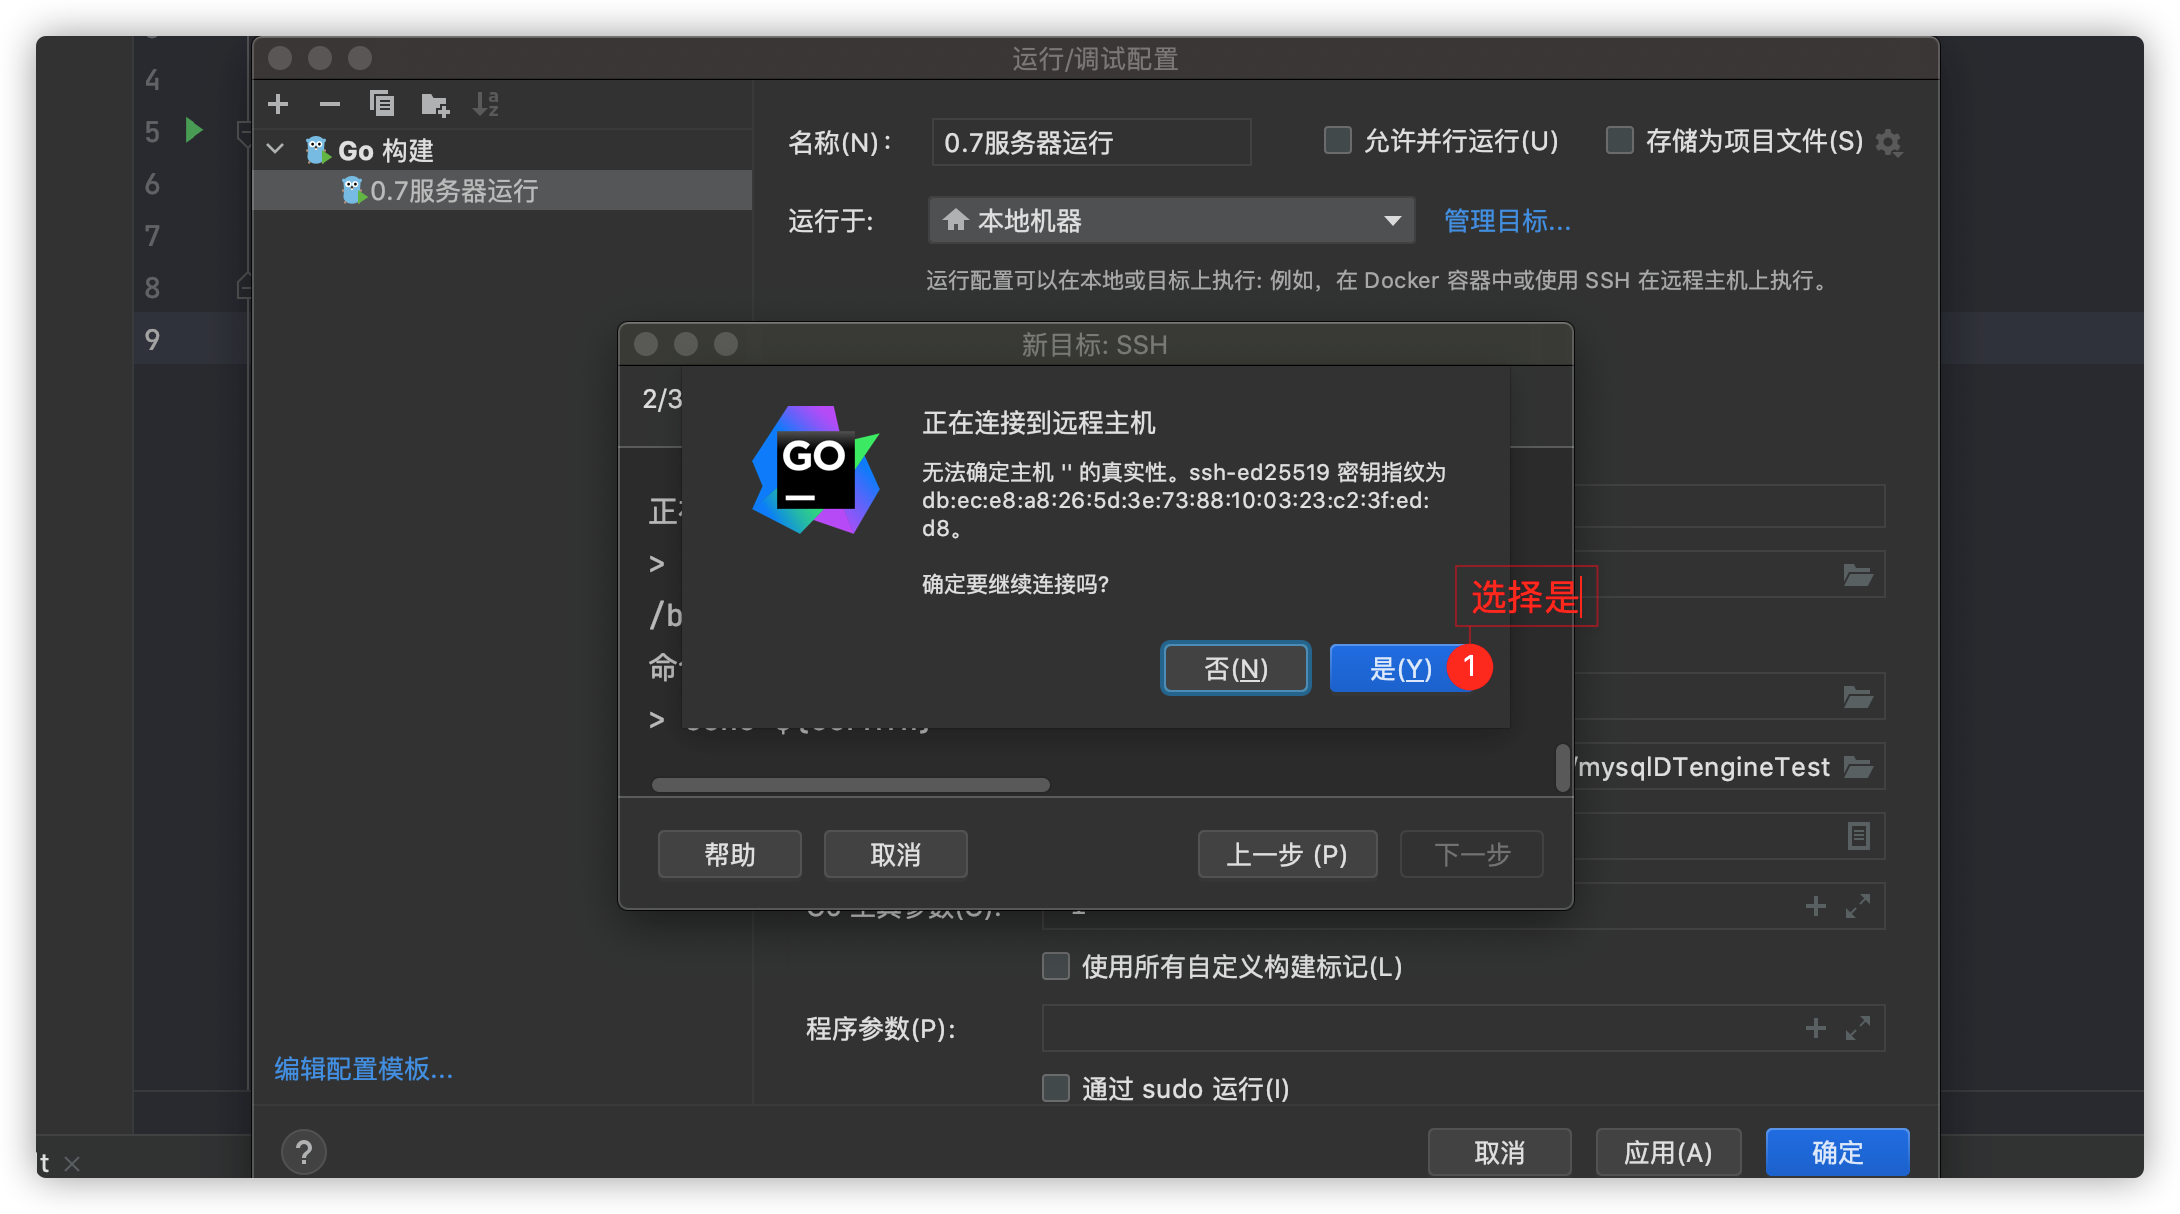Click the copy configuration icon
This screenshot has width=2180, height=1214.
coord(382,104)
